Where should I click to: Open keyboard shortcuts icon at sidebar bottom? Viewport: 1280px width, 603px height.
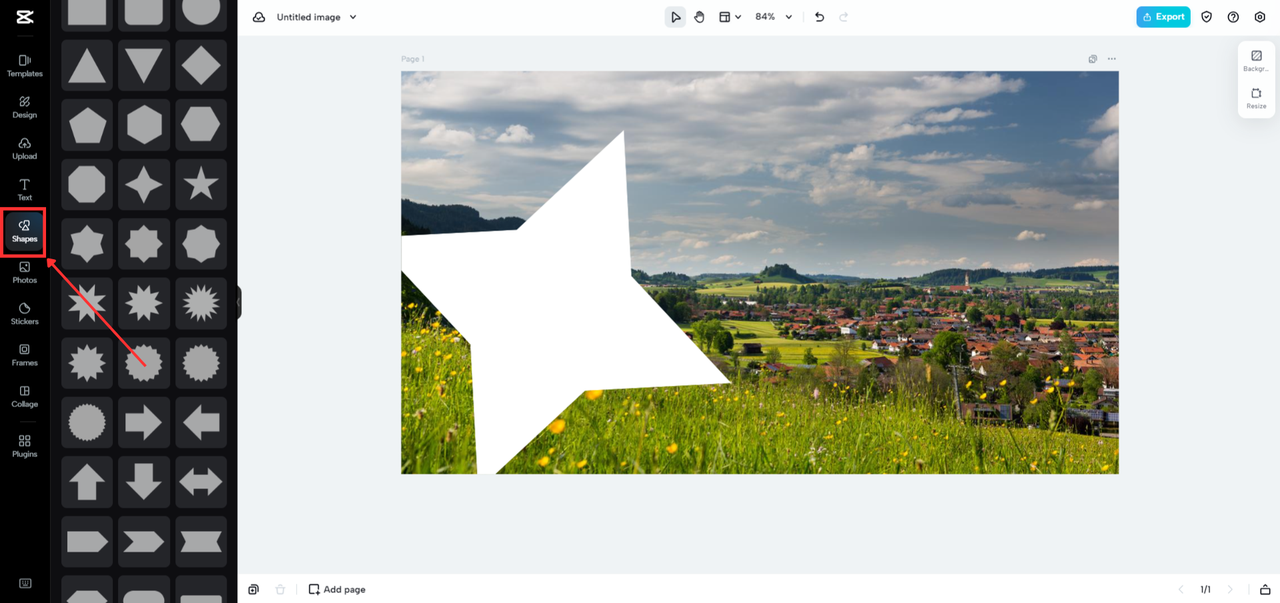pyautogui.click(x=25, y=584)
